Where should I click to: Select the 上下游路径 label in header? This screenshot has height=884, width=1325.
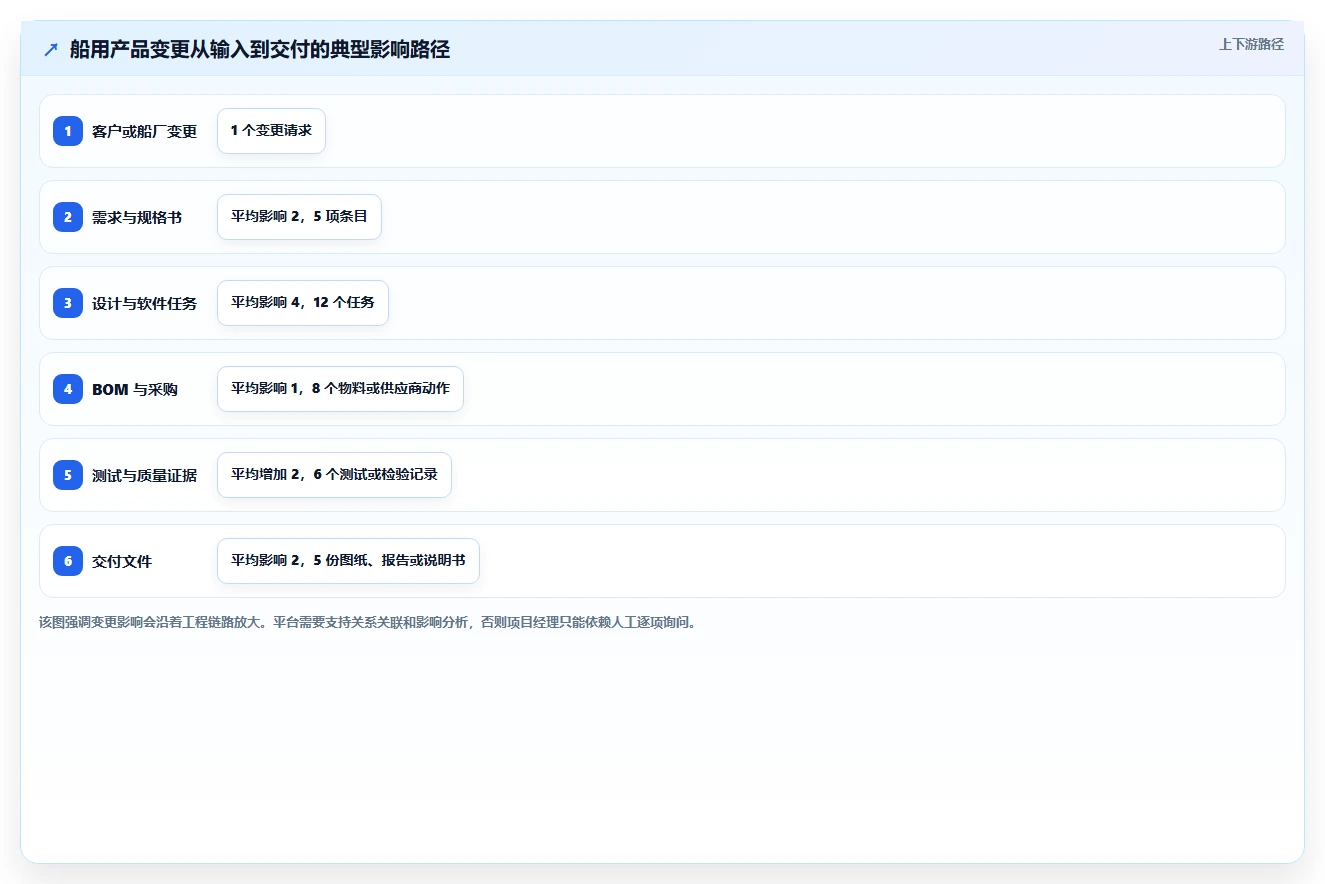(1251, 45)
